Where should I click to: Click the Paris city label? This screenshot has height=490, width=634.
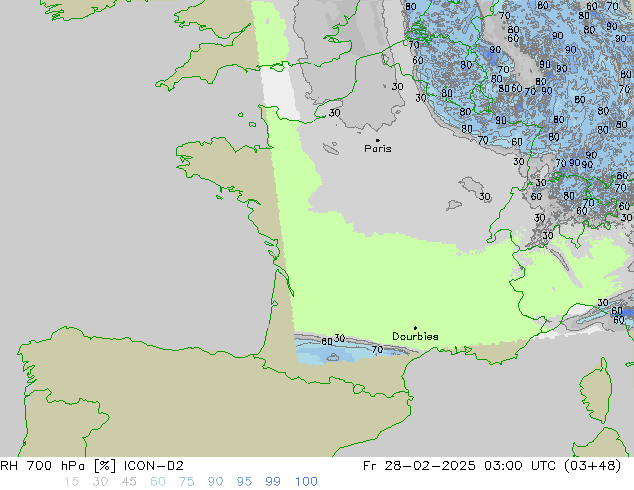coord(378,149)
